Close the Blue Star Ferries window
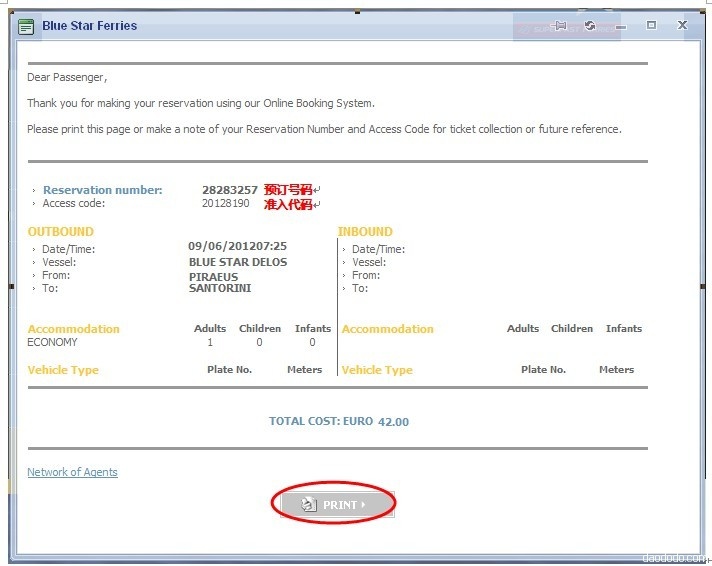This screenshot has height=566, width=712. pyautogui.click(x=682, y=25)
